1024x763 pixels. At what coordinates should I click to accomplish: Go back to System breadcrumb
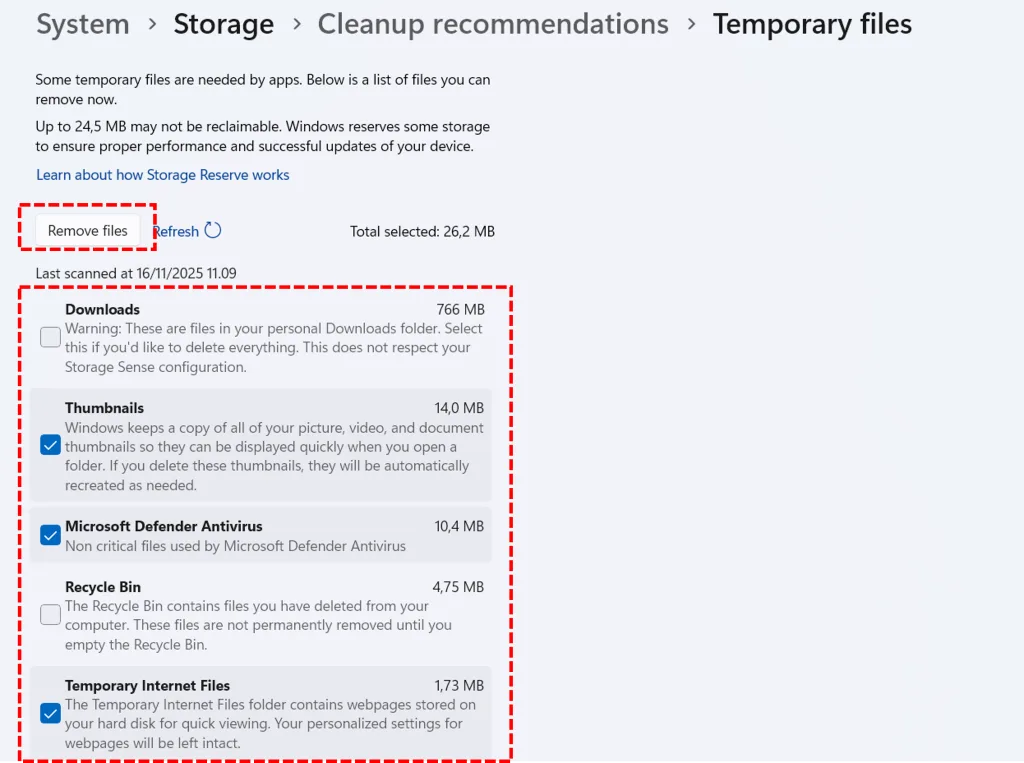pos(83,24)
